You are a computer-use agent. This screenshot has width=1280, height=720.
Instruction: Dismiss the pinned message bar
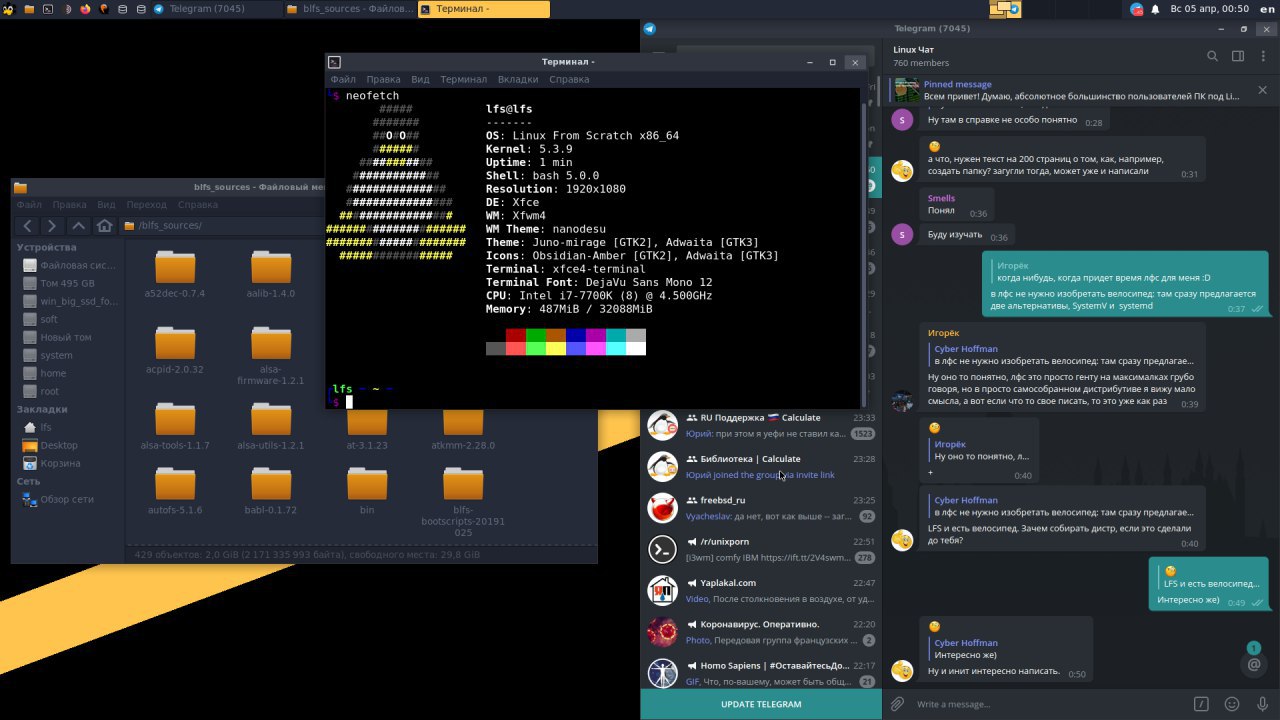(1262, 90)
